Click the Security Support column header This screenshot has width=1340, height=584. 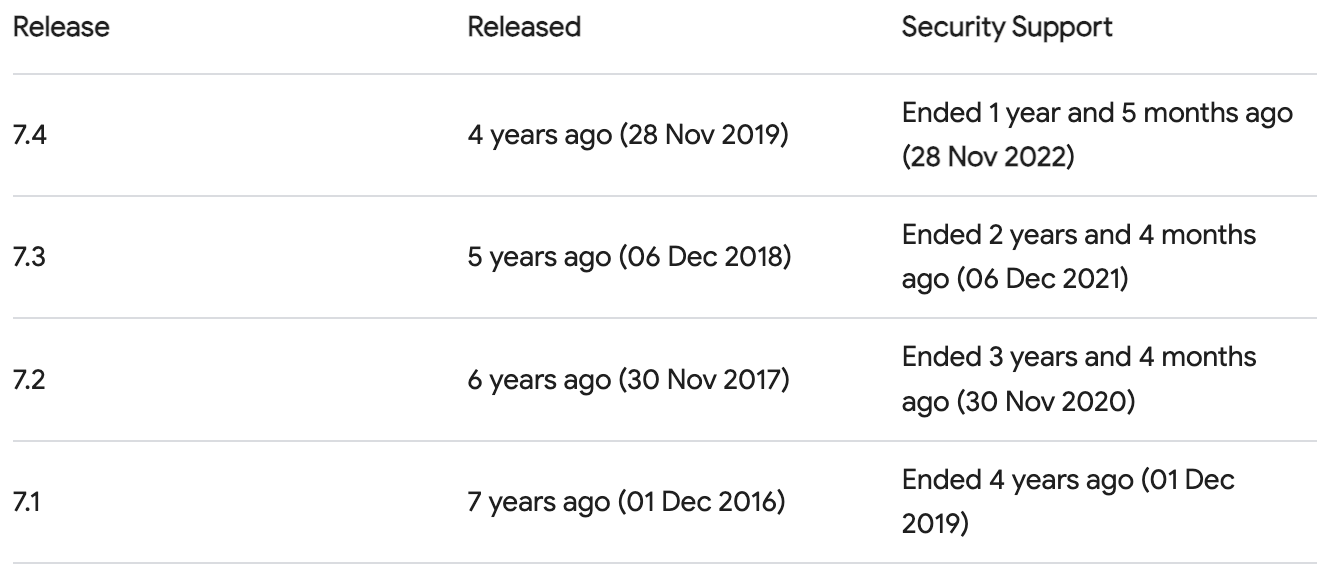click(1006, 28)
